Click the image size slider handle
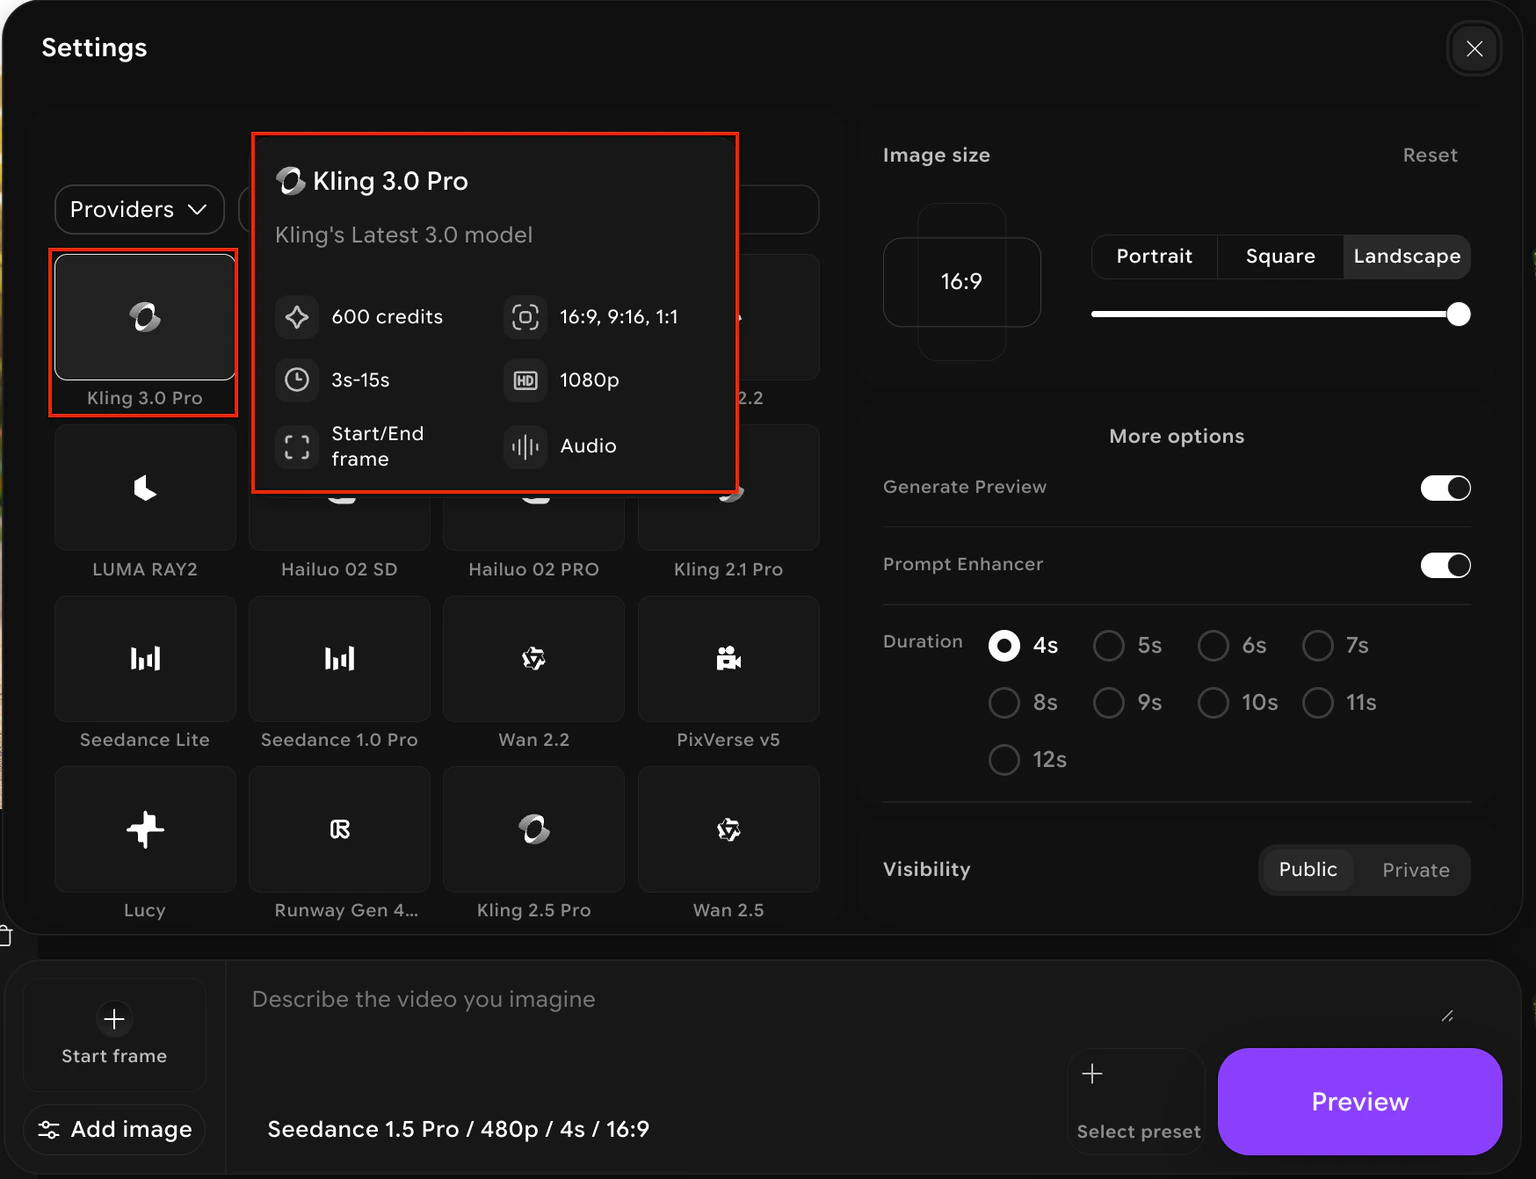1536x1179 pixels. [1459, 314]
